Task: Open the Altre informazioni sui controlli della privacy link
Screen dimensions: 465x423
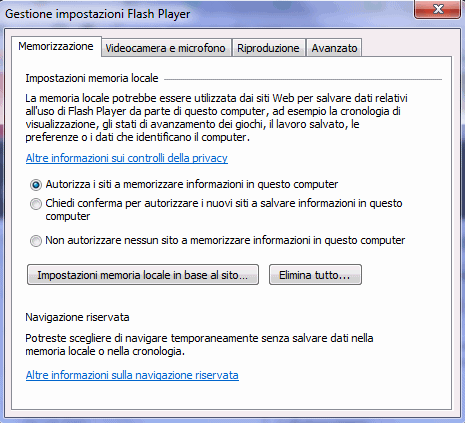Action: [x=127, y=158]
